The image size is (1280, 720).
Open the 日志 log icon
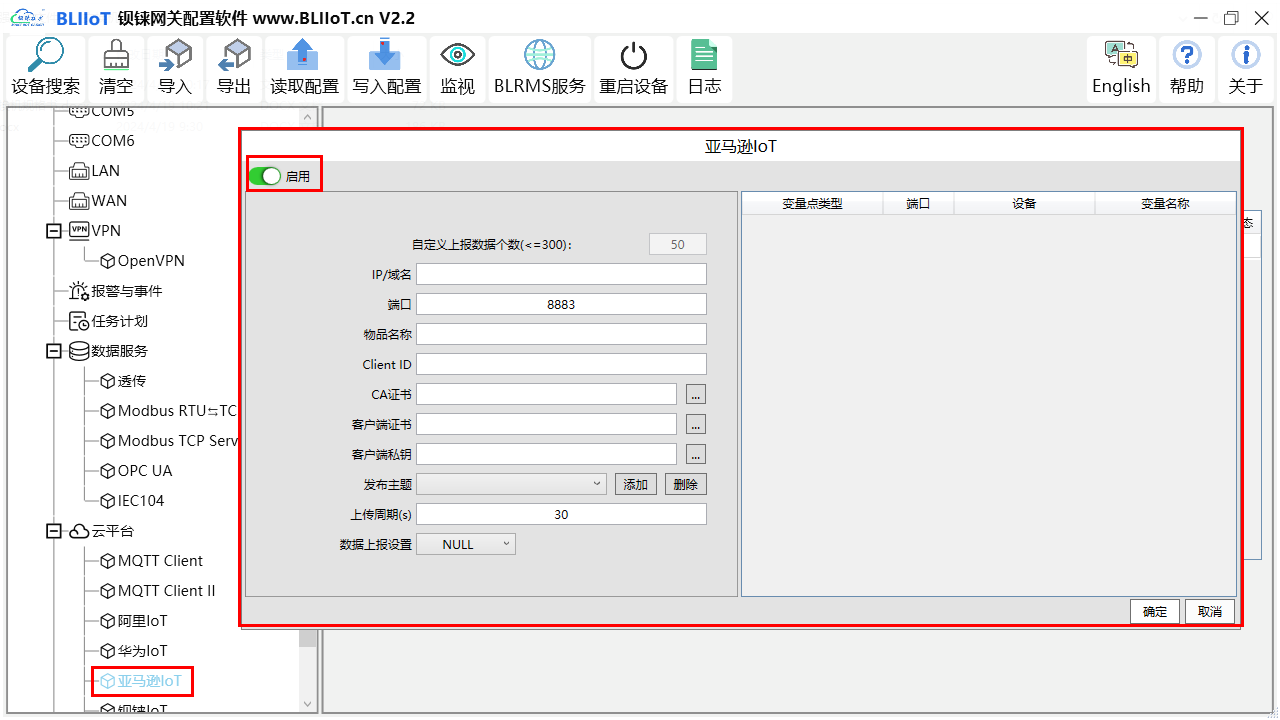tap(704, 68)
